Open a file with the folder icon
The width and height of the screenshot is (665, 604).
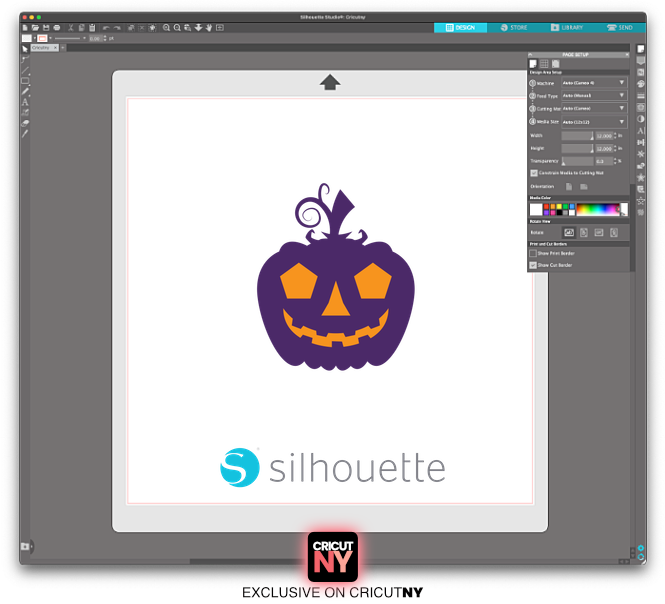(35, 28)
